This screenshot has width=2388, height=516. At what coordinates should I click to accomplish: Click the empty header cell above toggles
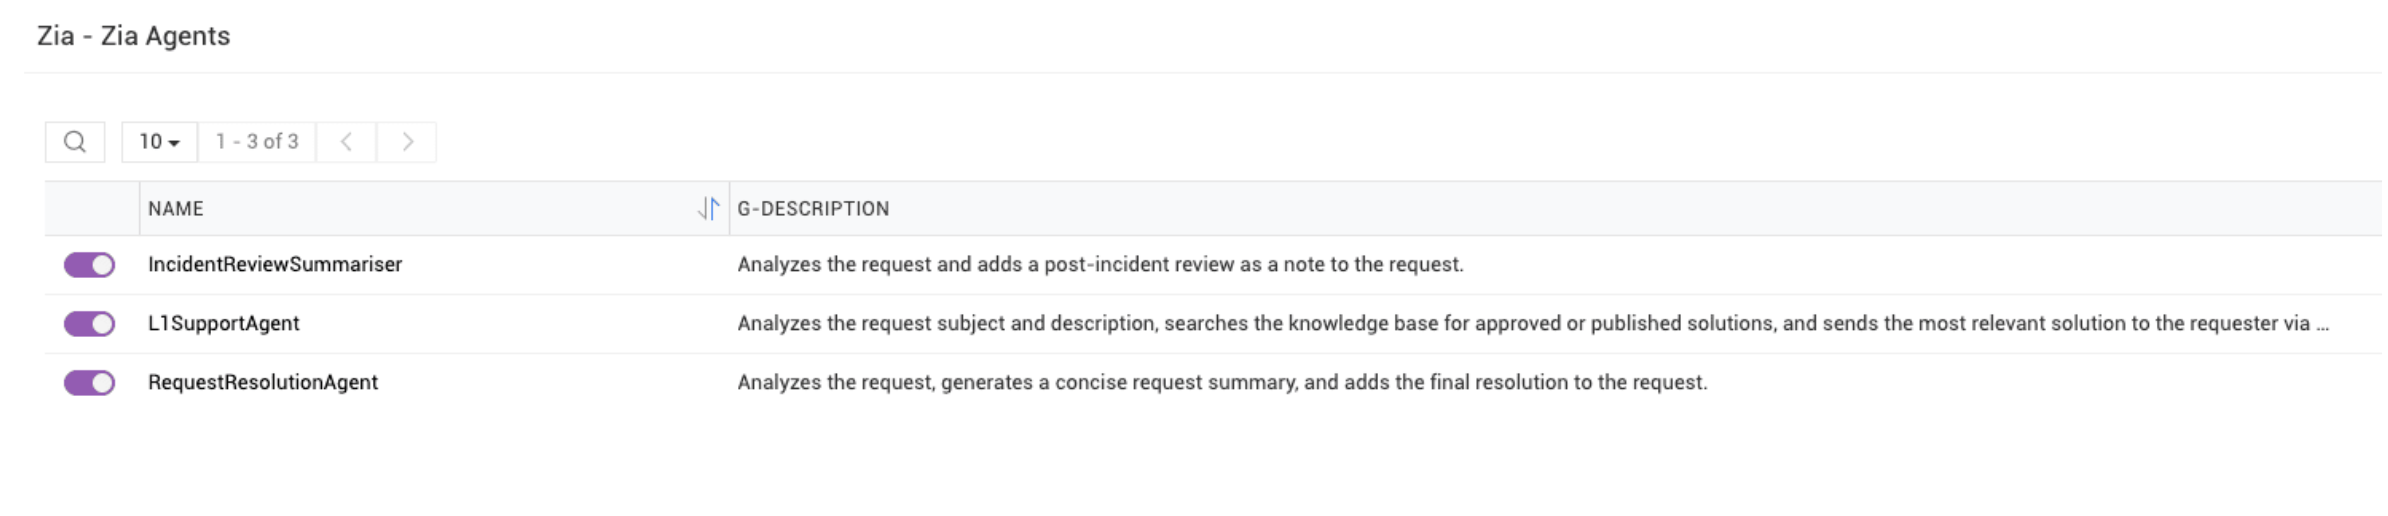click(92, 208)
